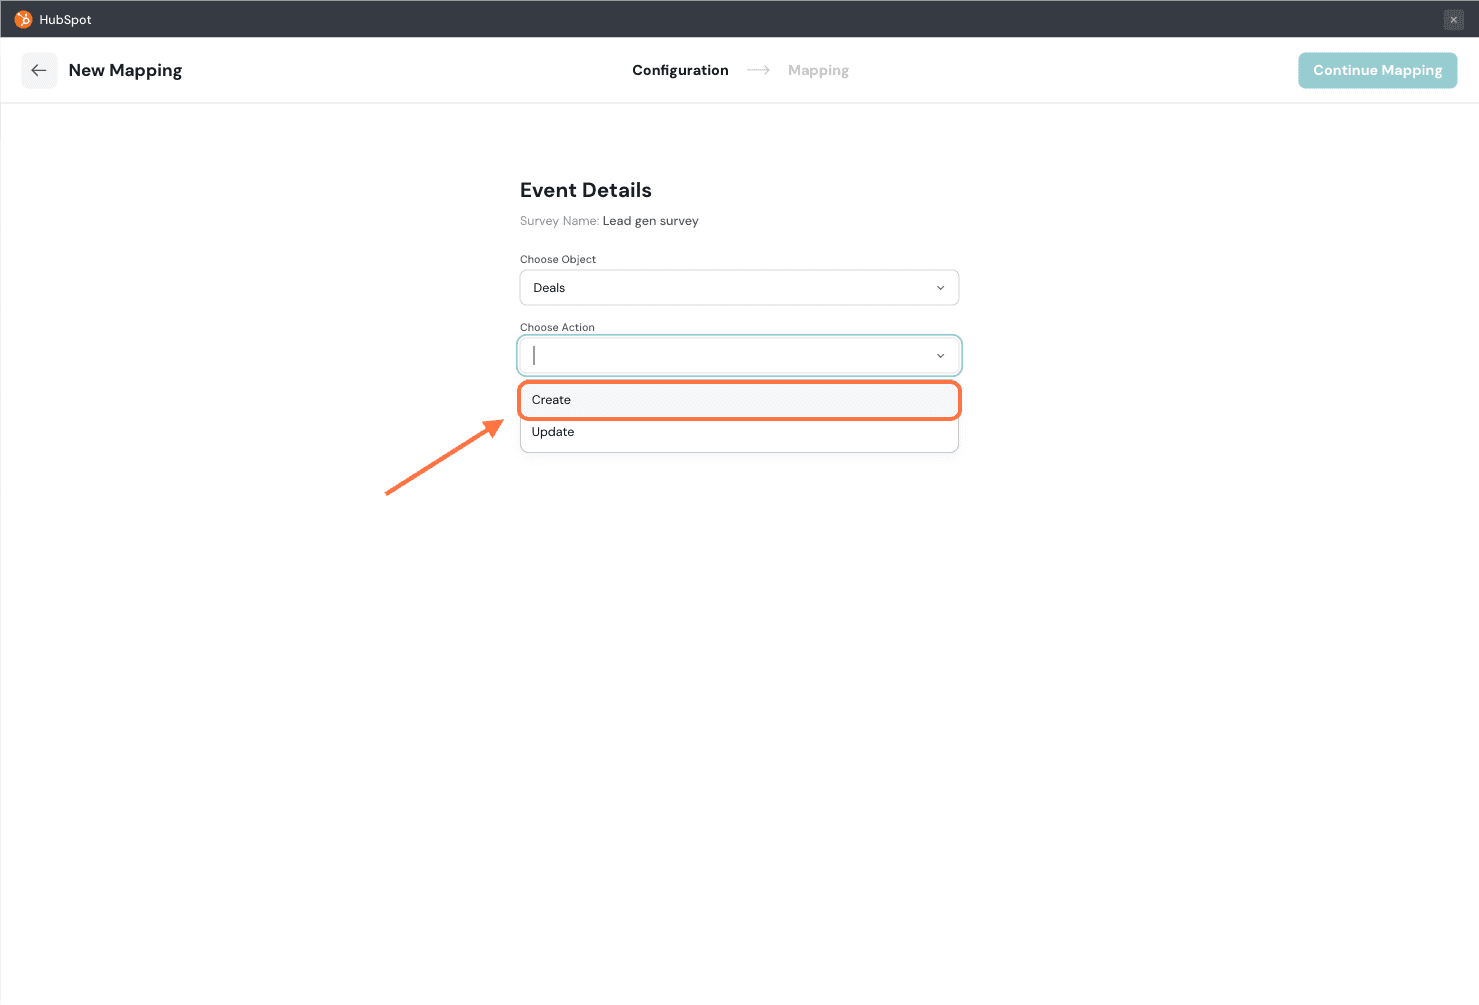The height and width of the screenshot is (1005, 1479).
Task: Click the Survey Name label
Action: (558, 221)
